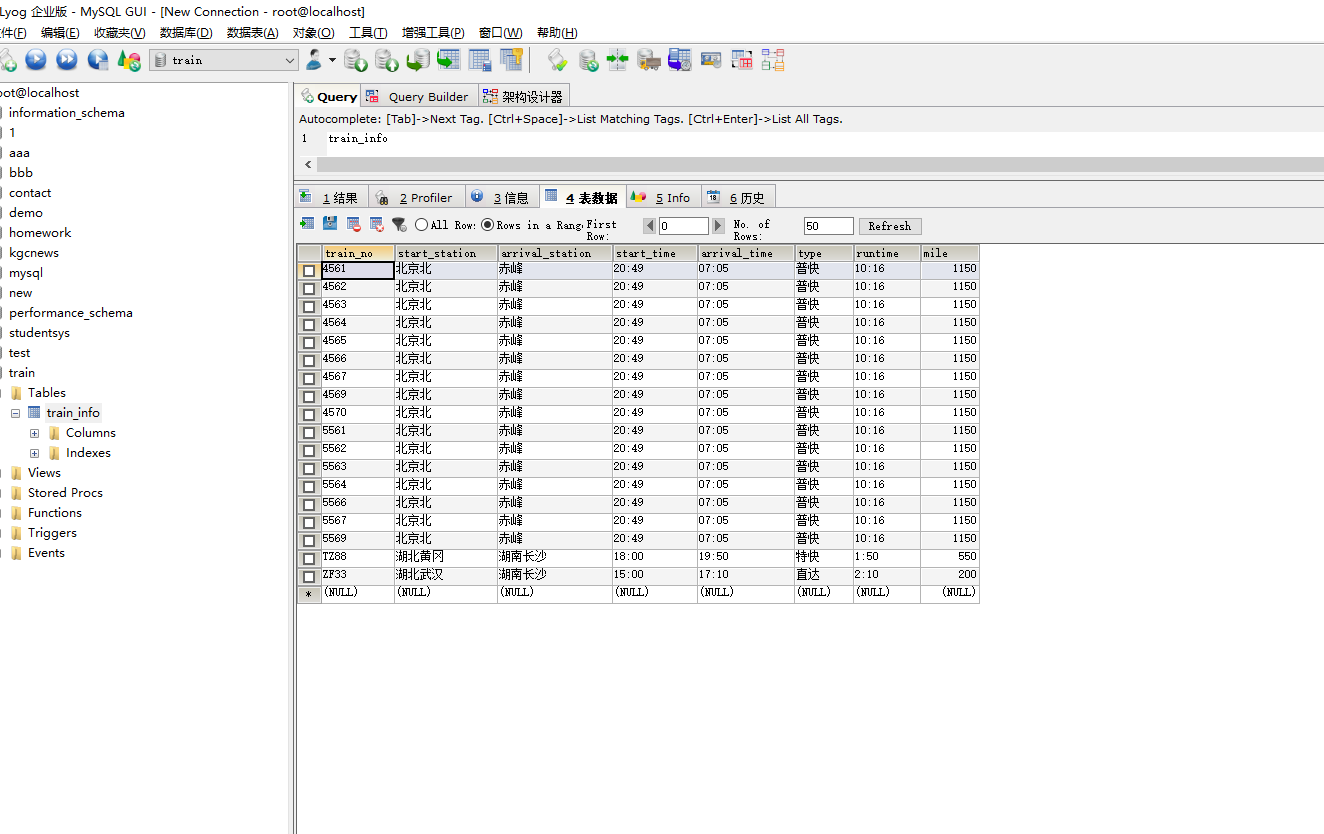
Task: Click the Filter funnel icon
Action: [x=399, y=224]
